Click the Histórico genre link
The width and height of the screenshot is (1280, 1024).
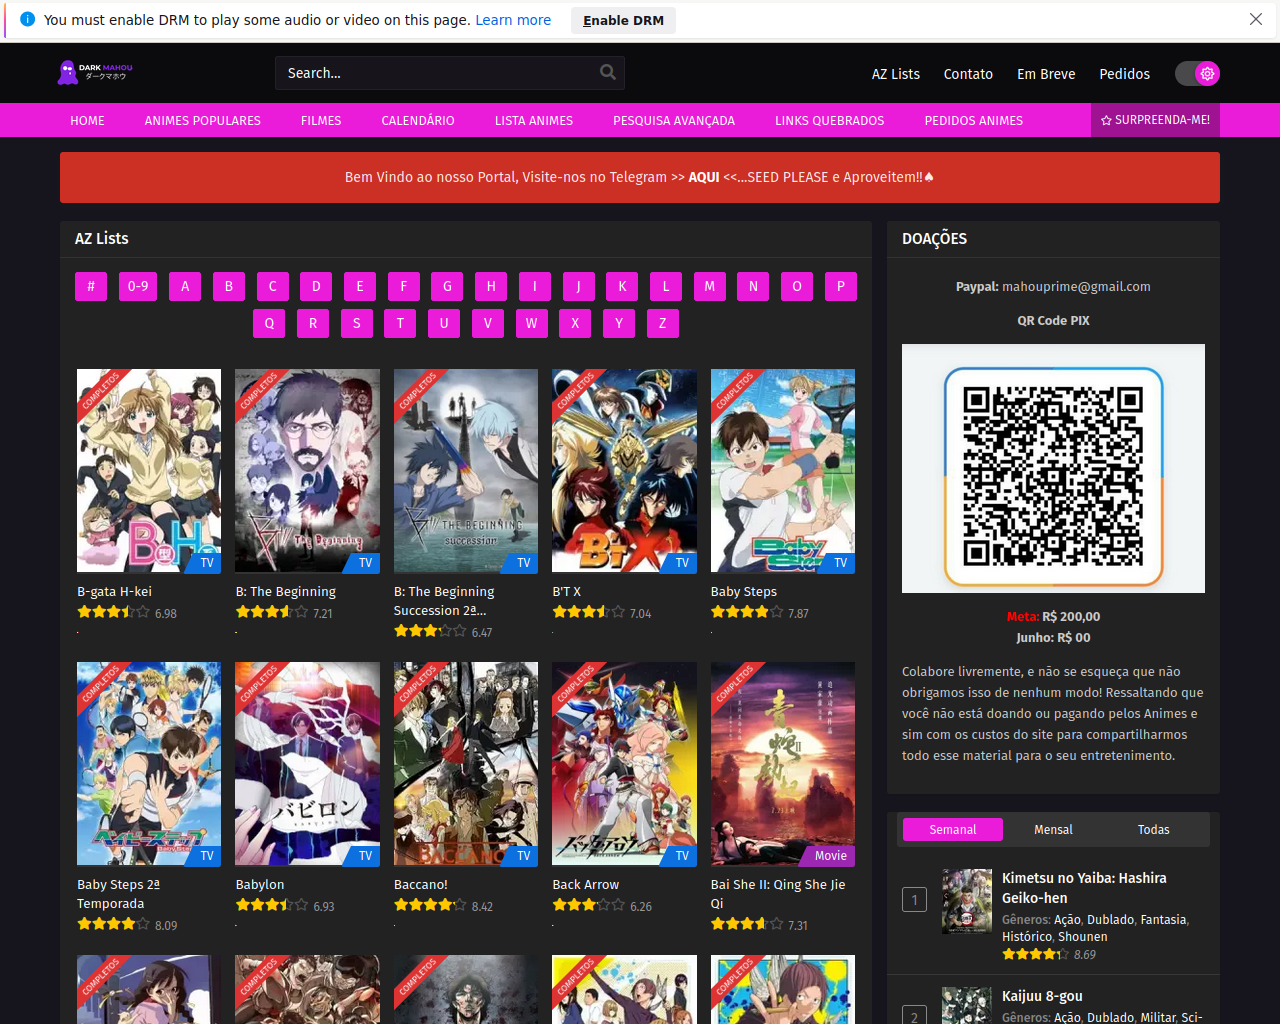[1027, 937]
